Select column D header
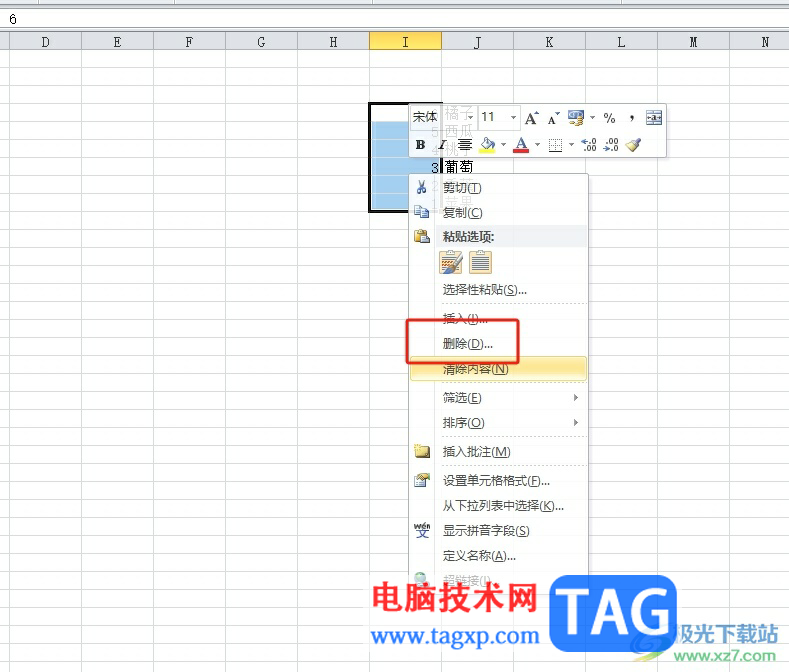 click(45, 42)
